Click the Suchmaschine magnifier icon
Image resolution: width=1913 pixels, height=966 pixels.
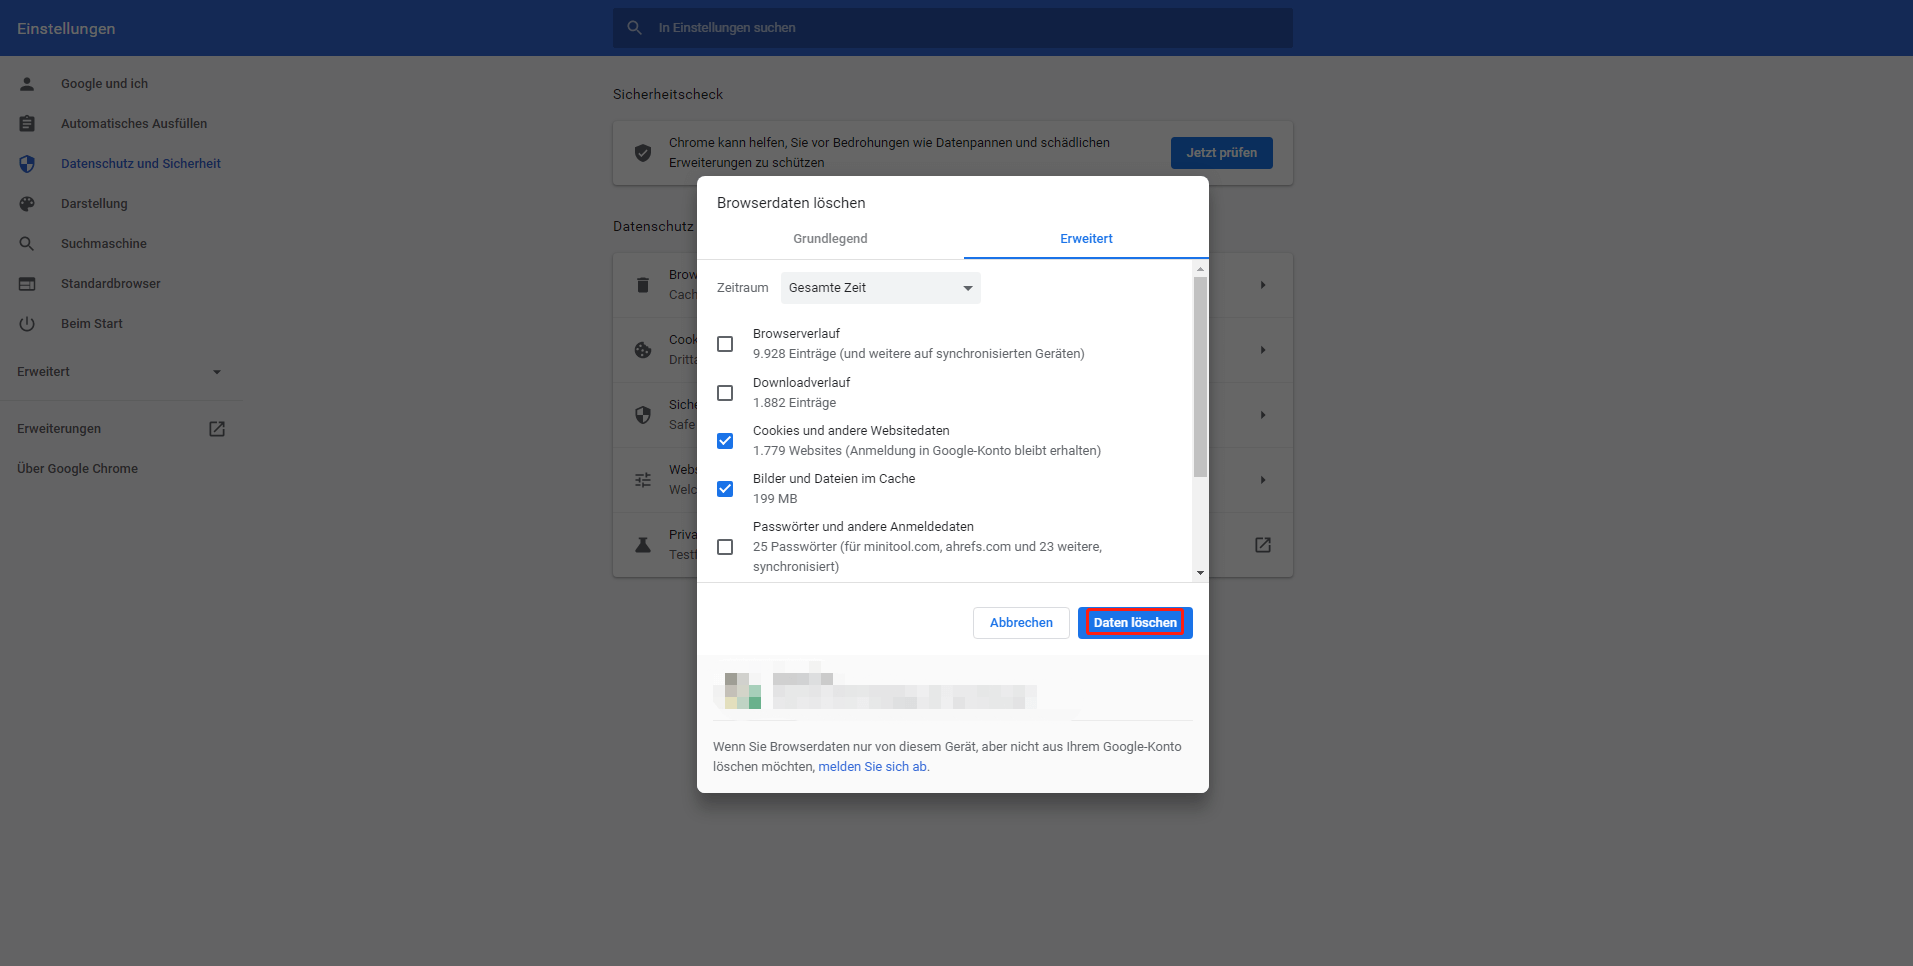click(27, 244)
